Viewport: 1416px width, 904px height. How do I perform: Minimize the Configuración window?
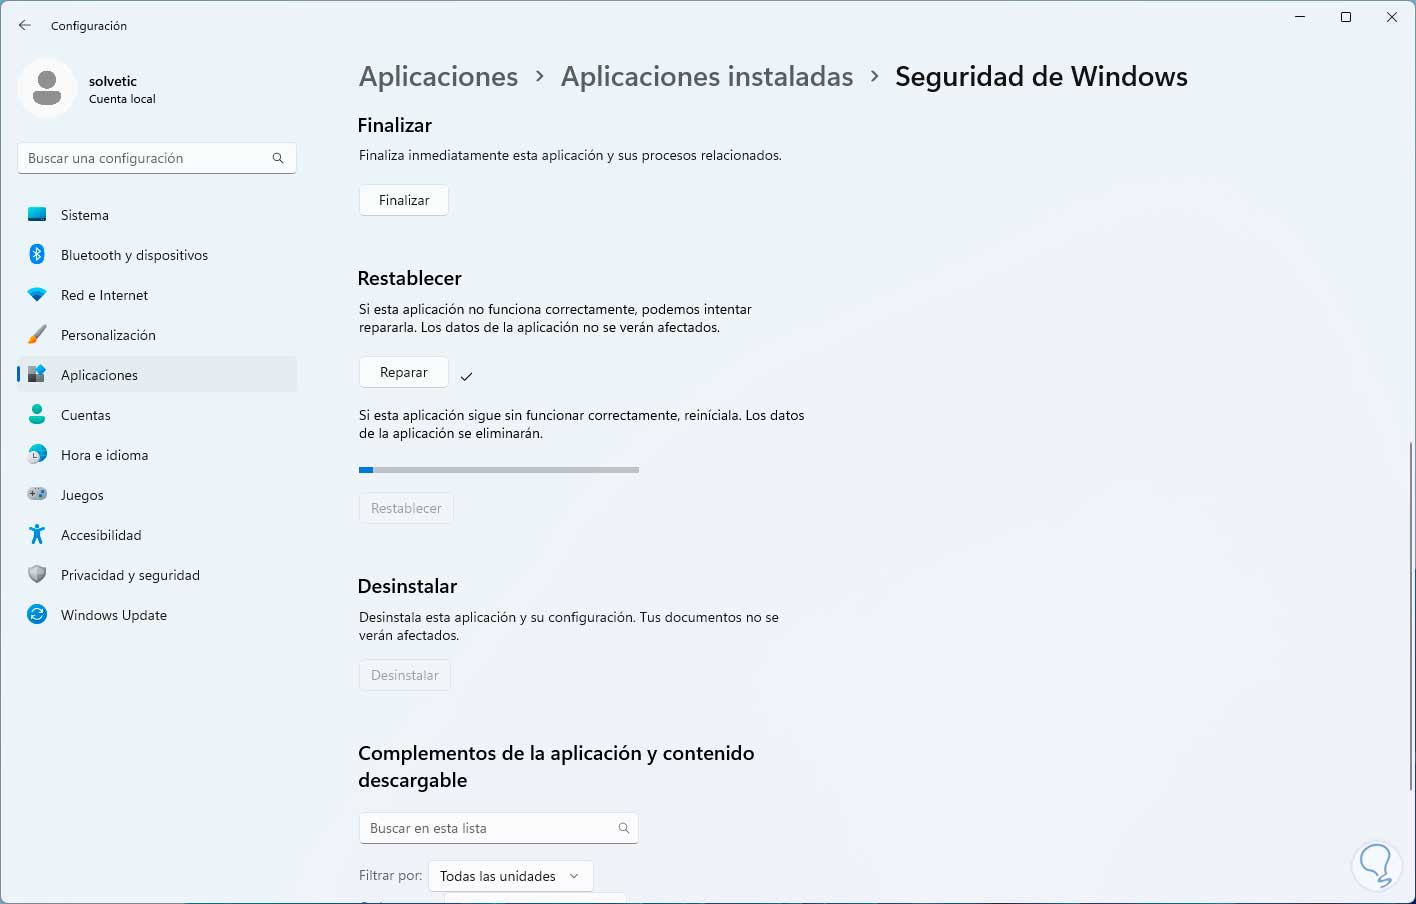pos(1300,17)
